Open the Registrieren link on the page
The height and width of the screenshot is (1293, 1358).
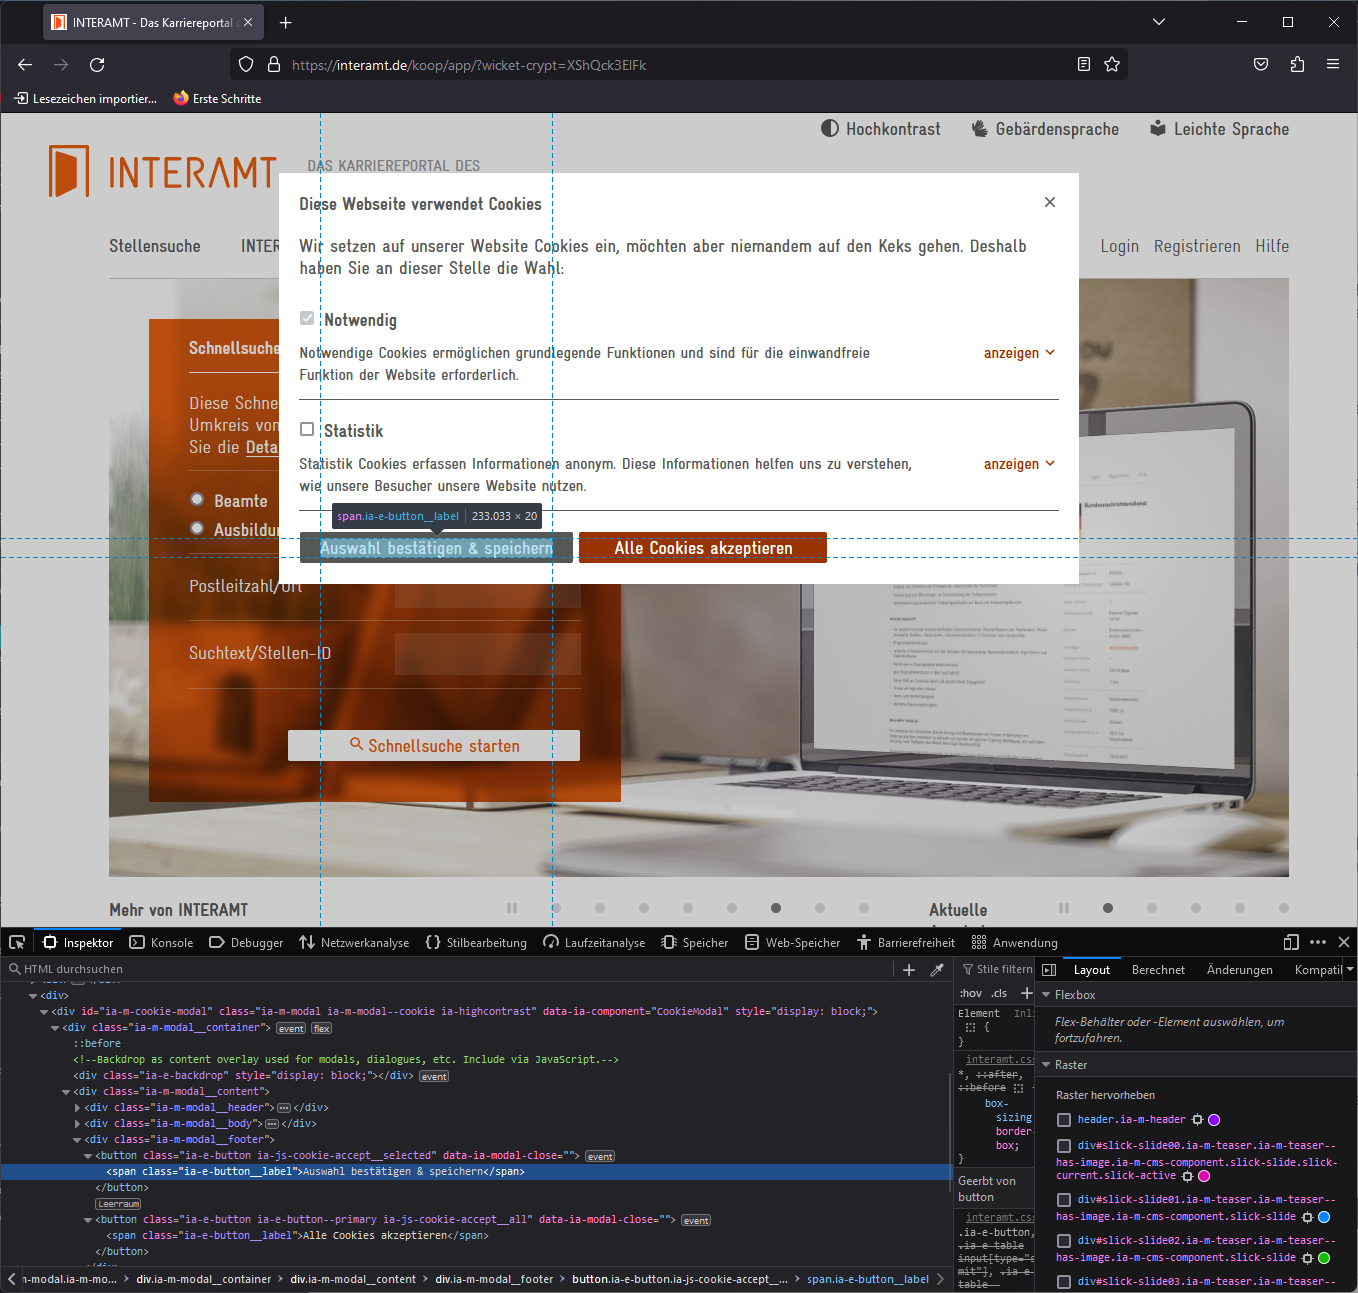1197,246
